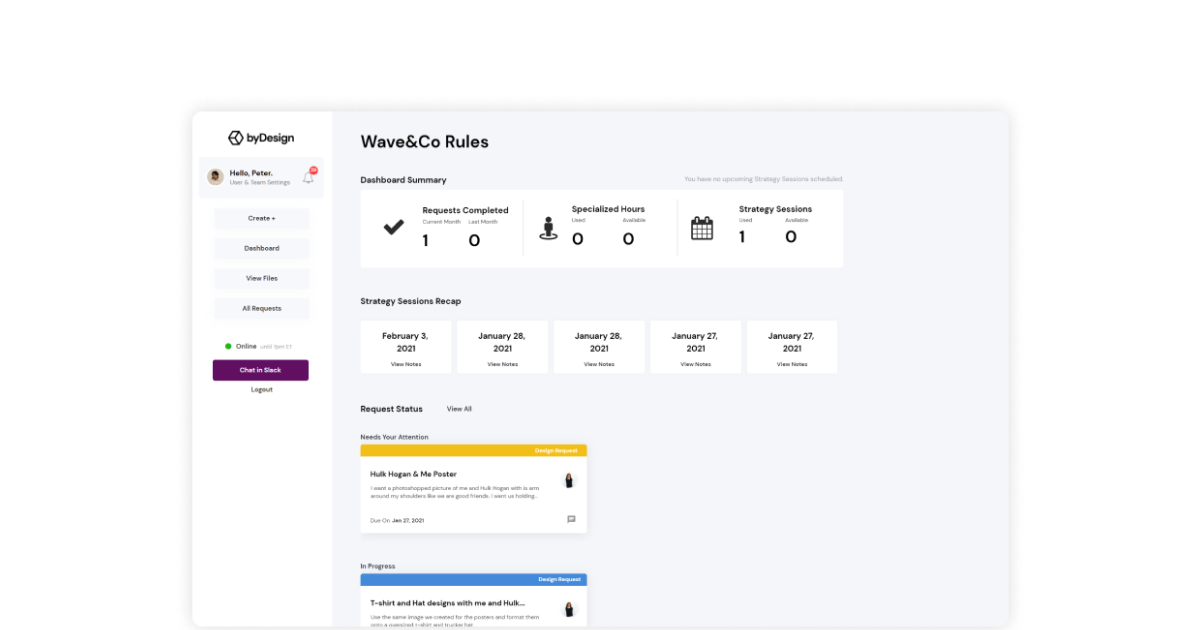Screen dimensions: 1200x630
Task: Click designer avatar on T-shirt and Hat card
Action: pos(569,609)
